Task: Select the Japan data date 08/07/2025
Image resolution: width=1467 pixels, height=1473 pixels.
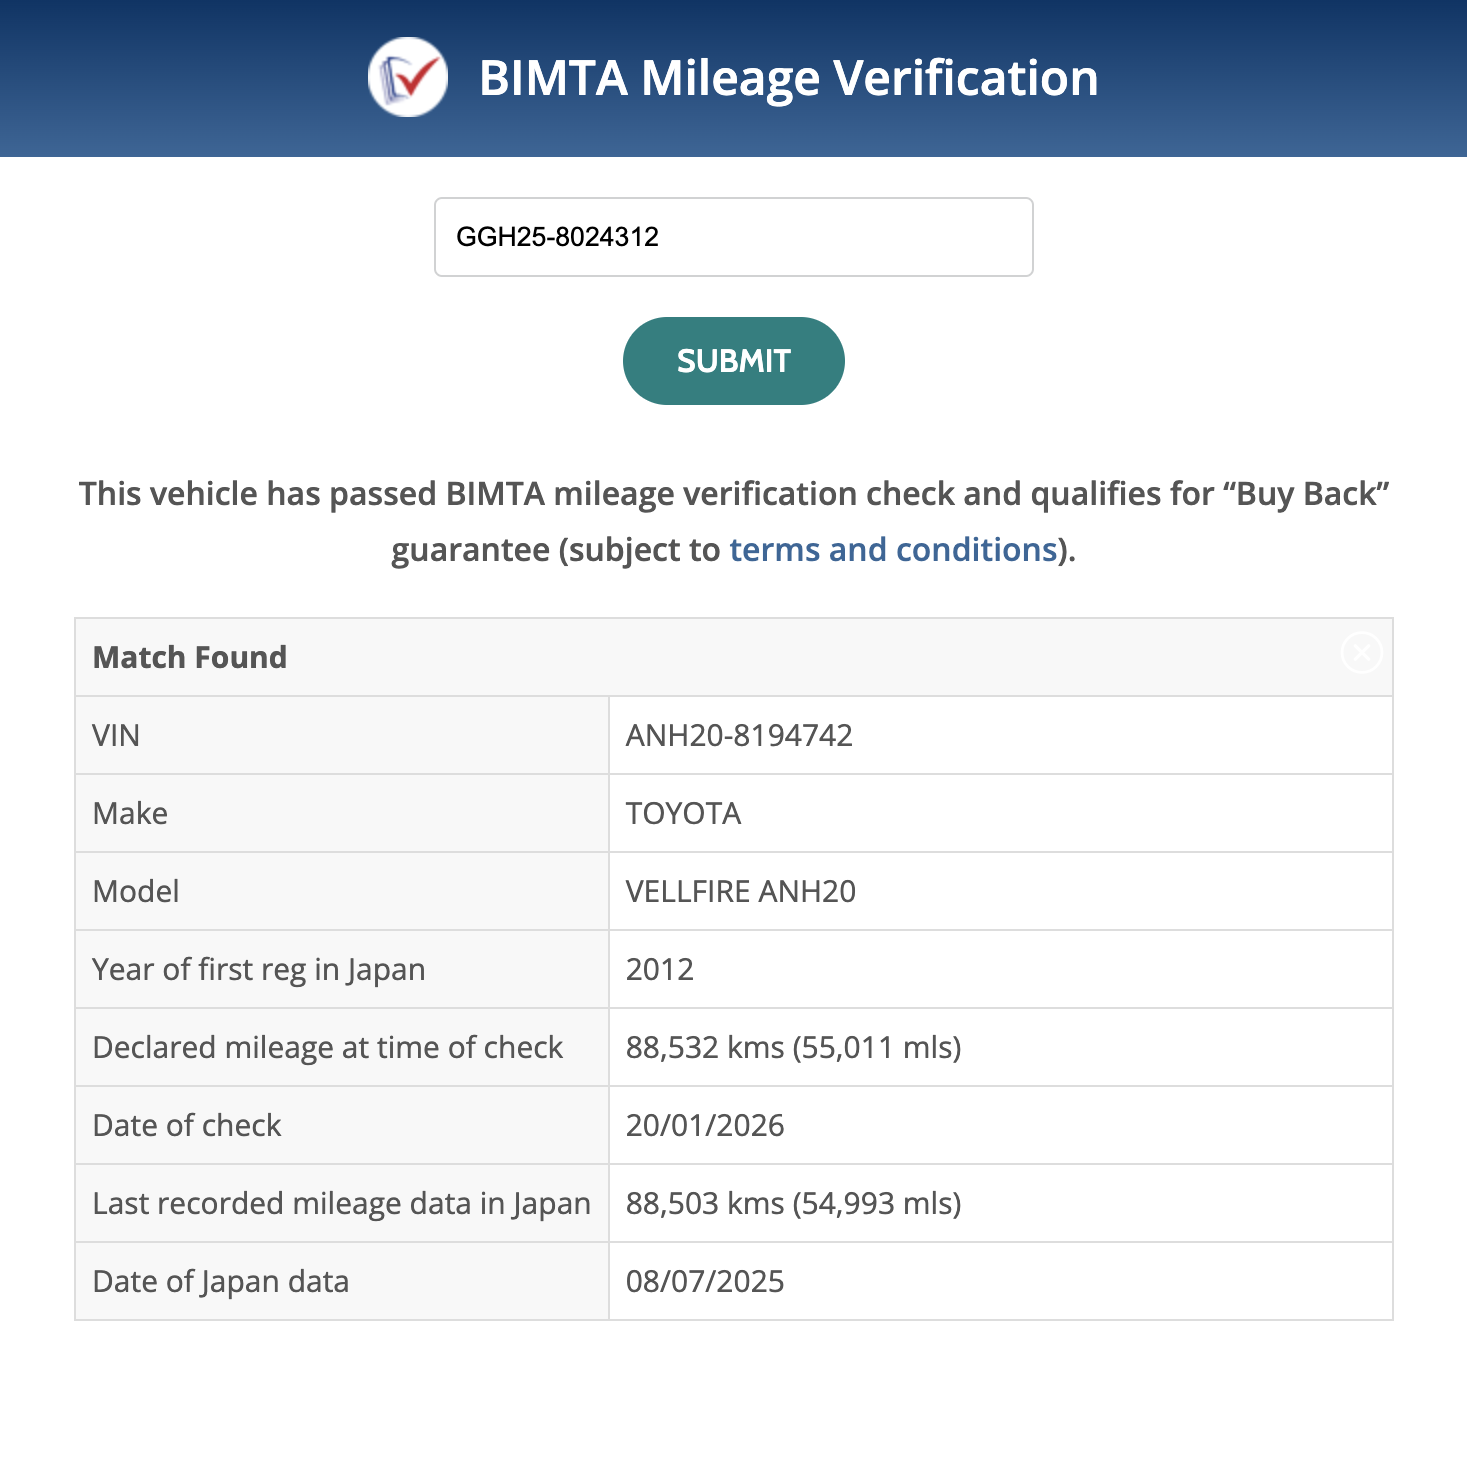Action: [705, 1282]
